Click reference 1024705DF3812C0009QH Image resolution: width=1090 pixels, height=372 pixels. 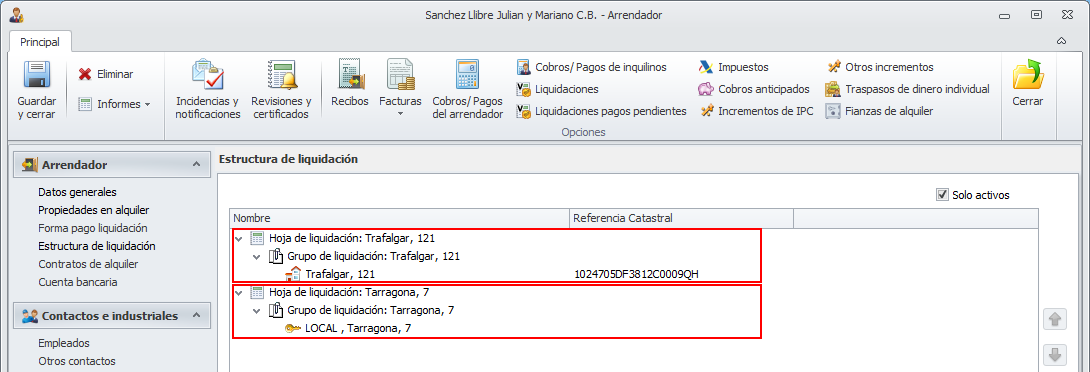[636, 274]
